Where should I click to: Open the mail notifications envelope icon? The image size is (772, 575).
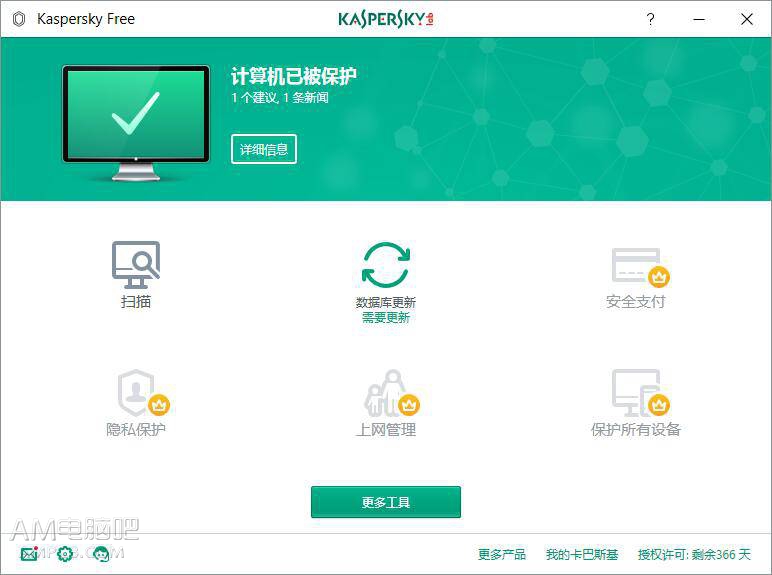click(29, 554)
